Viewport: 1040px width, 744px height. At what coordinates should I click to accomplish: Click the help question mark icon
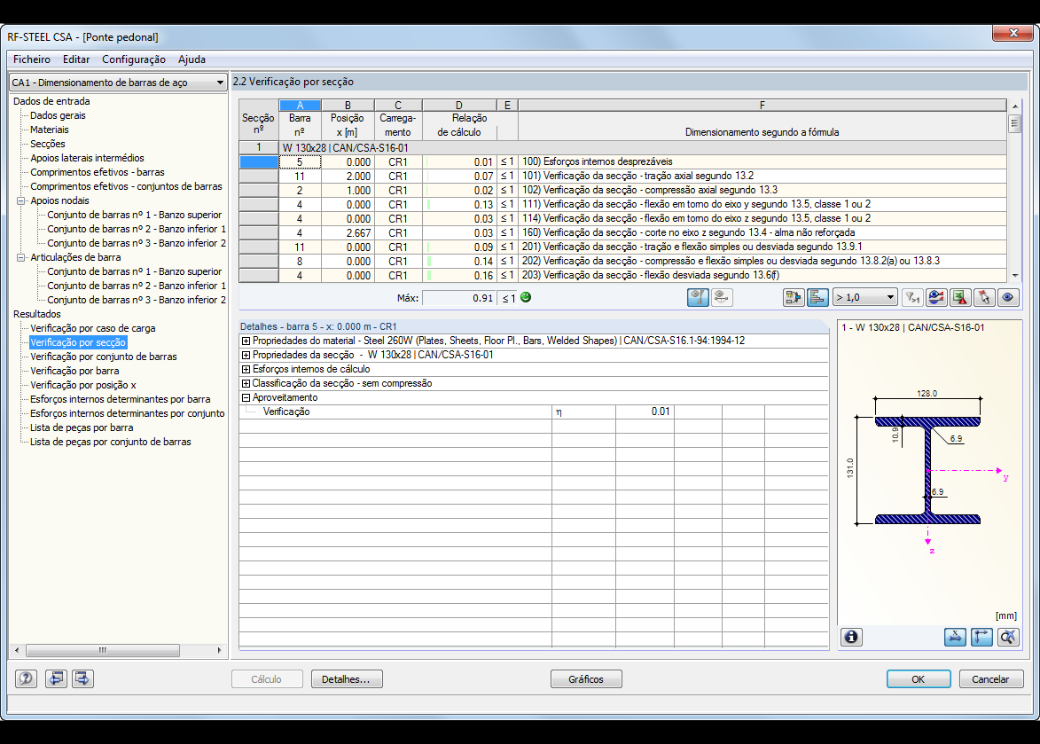(x=26, y=678)
